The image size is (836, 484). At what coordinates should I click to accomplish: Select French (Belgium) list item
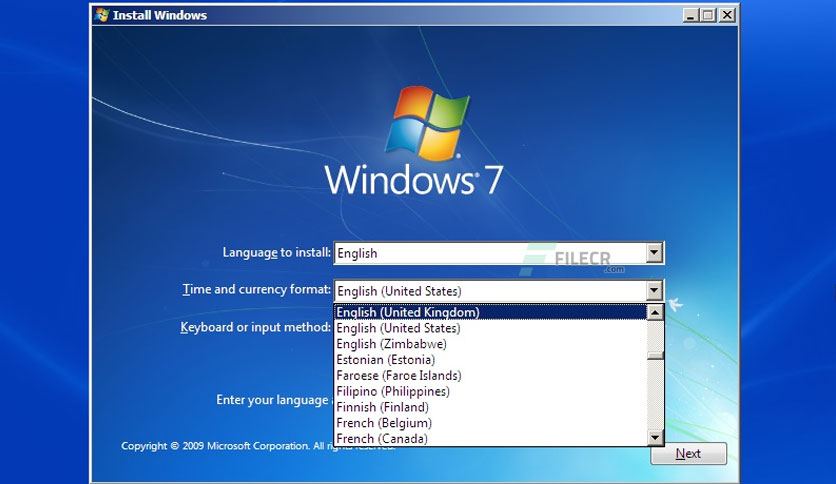click(491, 423)
